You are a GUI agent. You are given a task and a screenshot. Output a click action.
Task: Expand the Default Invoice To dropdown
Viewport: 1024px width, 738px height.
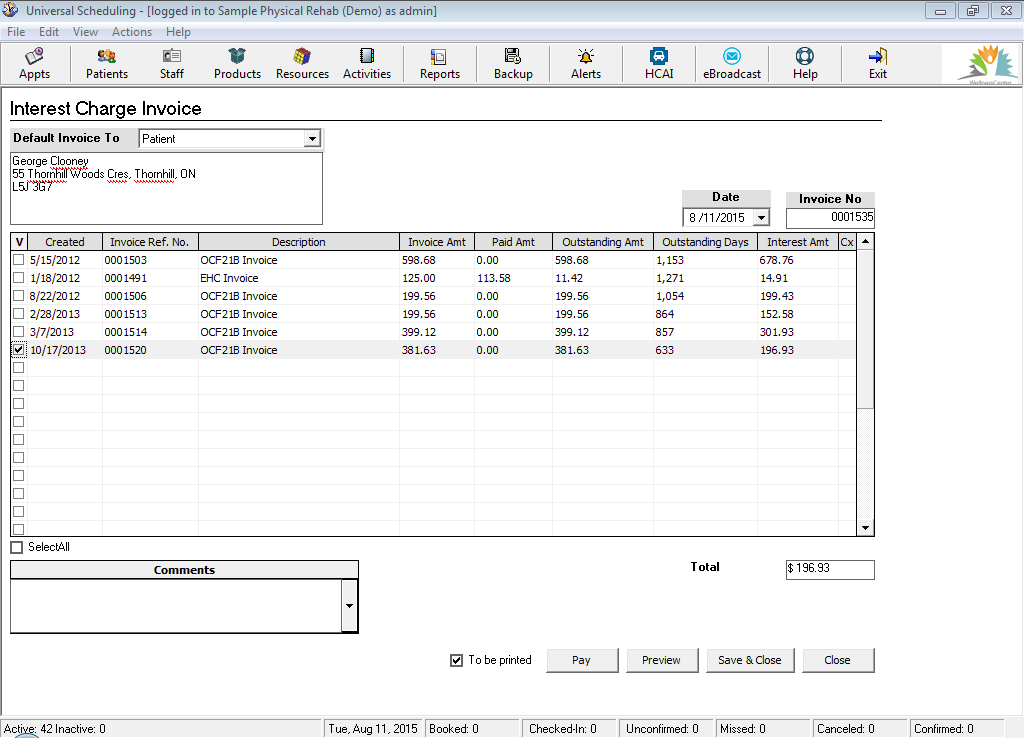(312, 138)
